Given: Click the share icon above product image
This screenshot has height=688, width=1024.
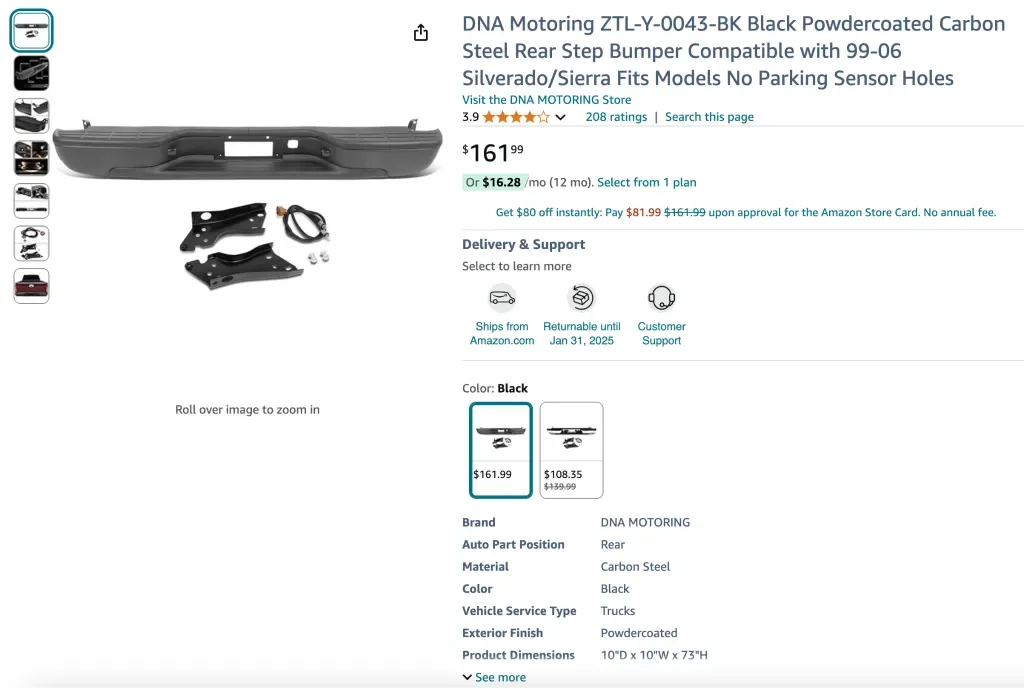Looking at the screenshot, I should click(421, 33).
